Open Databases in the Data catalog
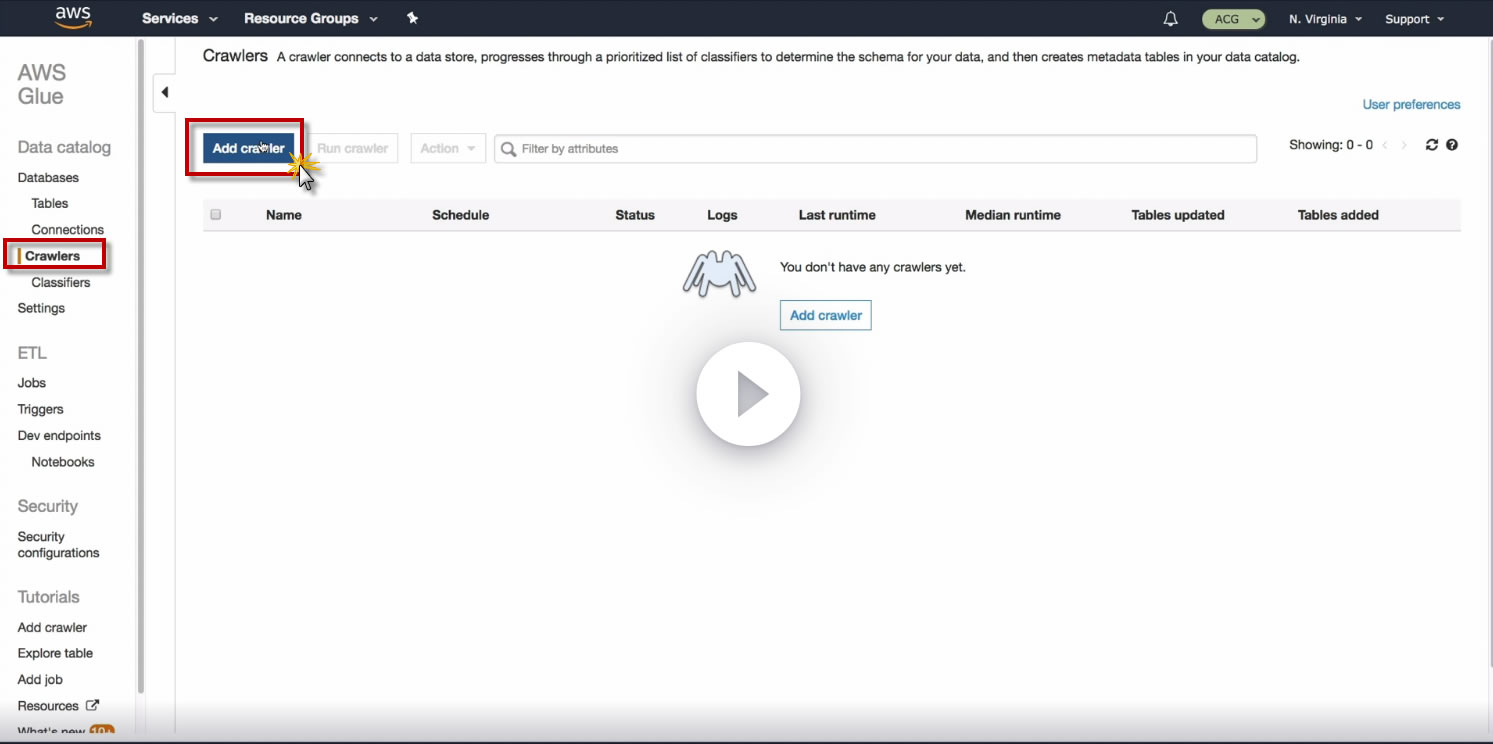1493x744 pixels. [x=48, y=178]
